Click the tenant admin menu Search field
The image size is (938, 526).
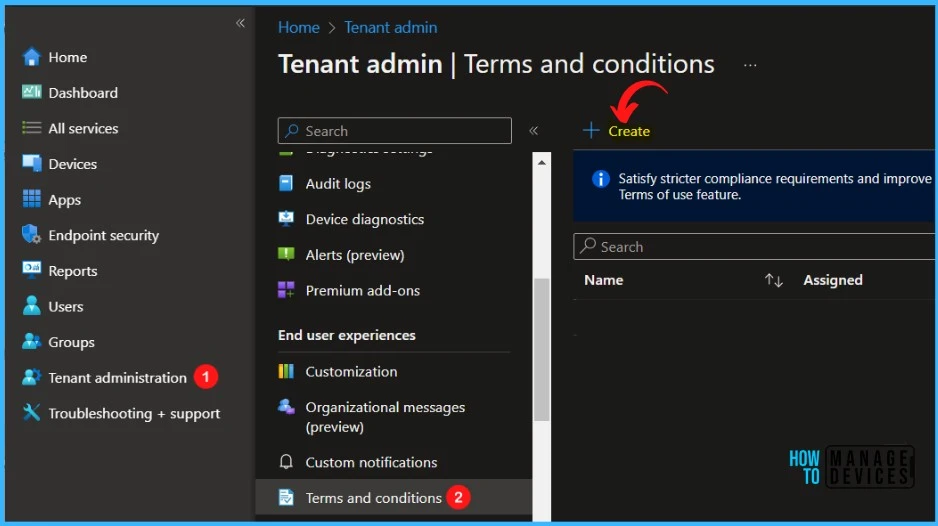click(x=394, y=130)
